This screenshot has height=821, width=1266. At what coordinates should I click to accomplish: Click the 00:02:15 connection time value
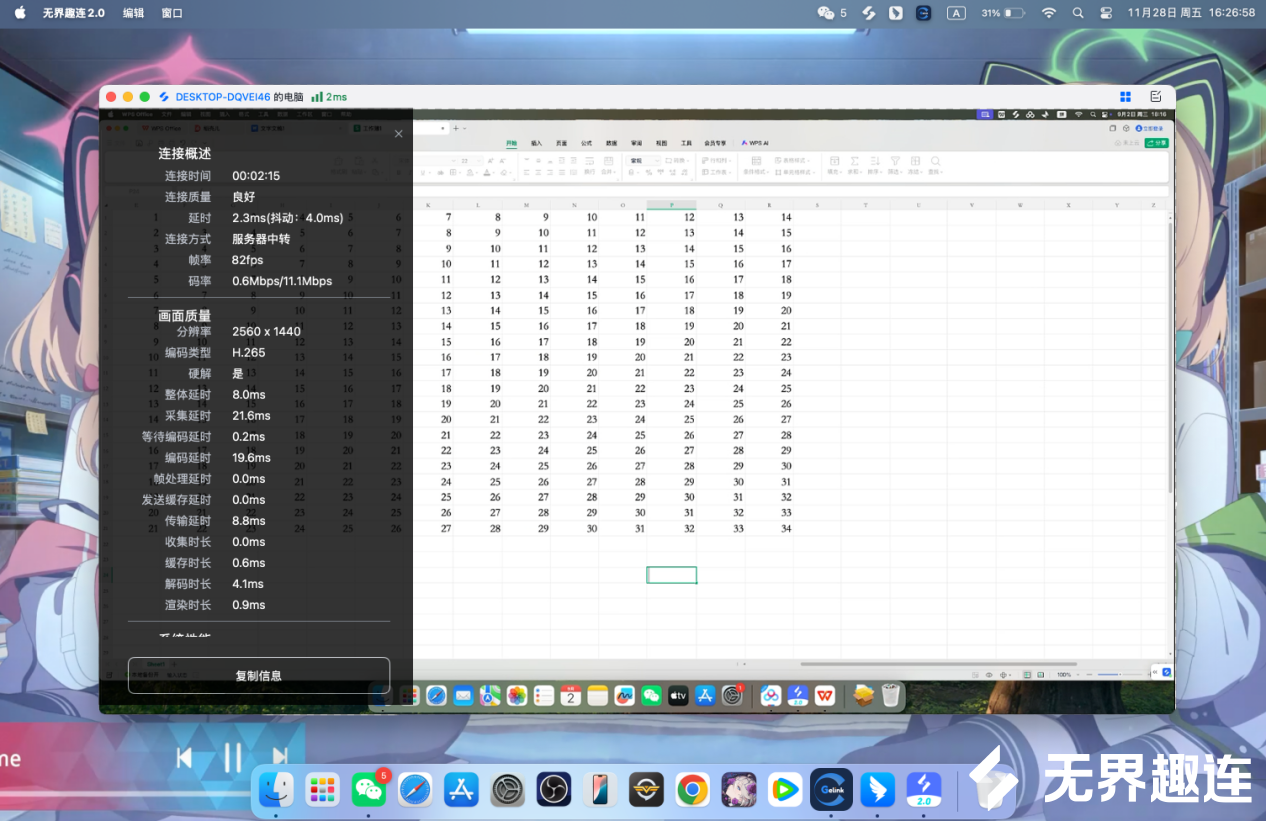(256, 176)
